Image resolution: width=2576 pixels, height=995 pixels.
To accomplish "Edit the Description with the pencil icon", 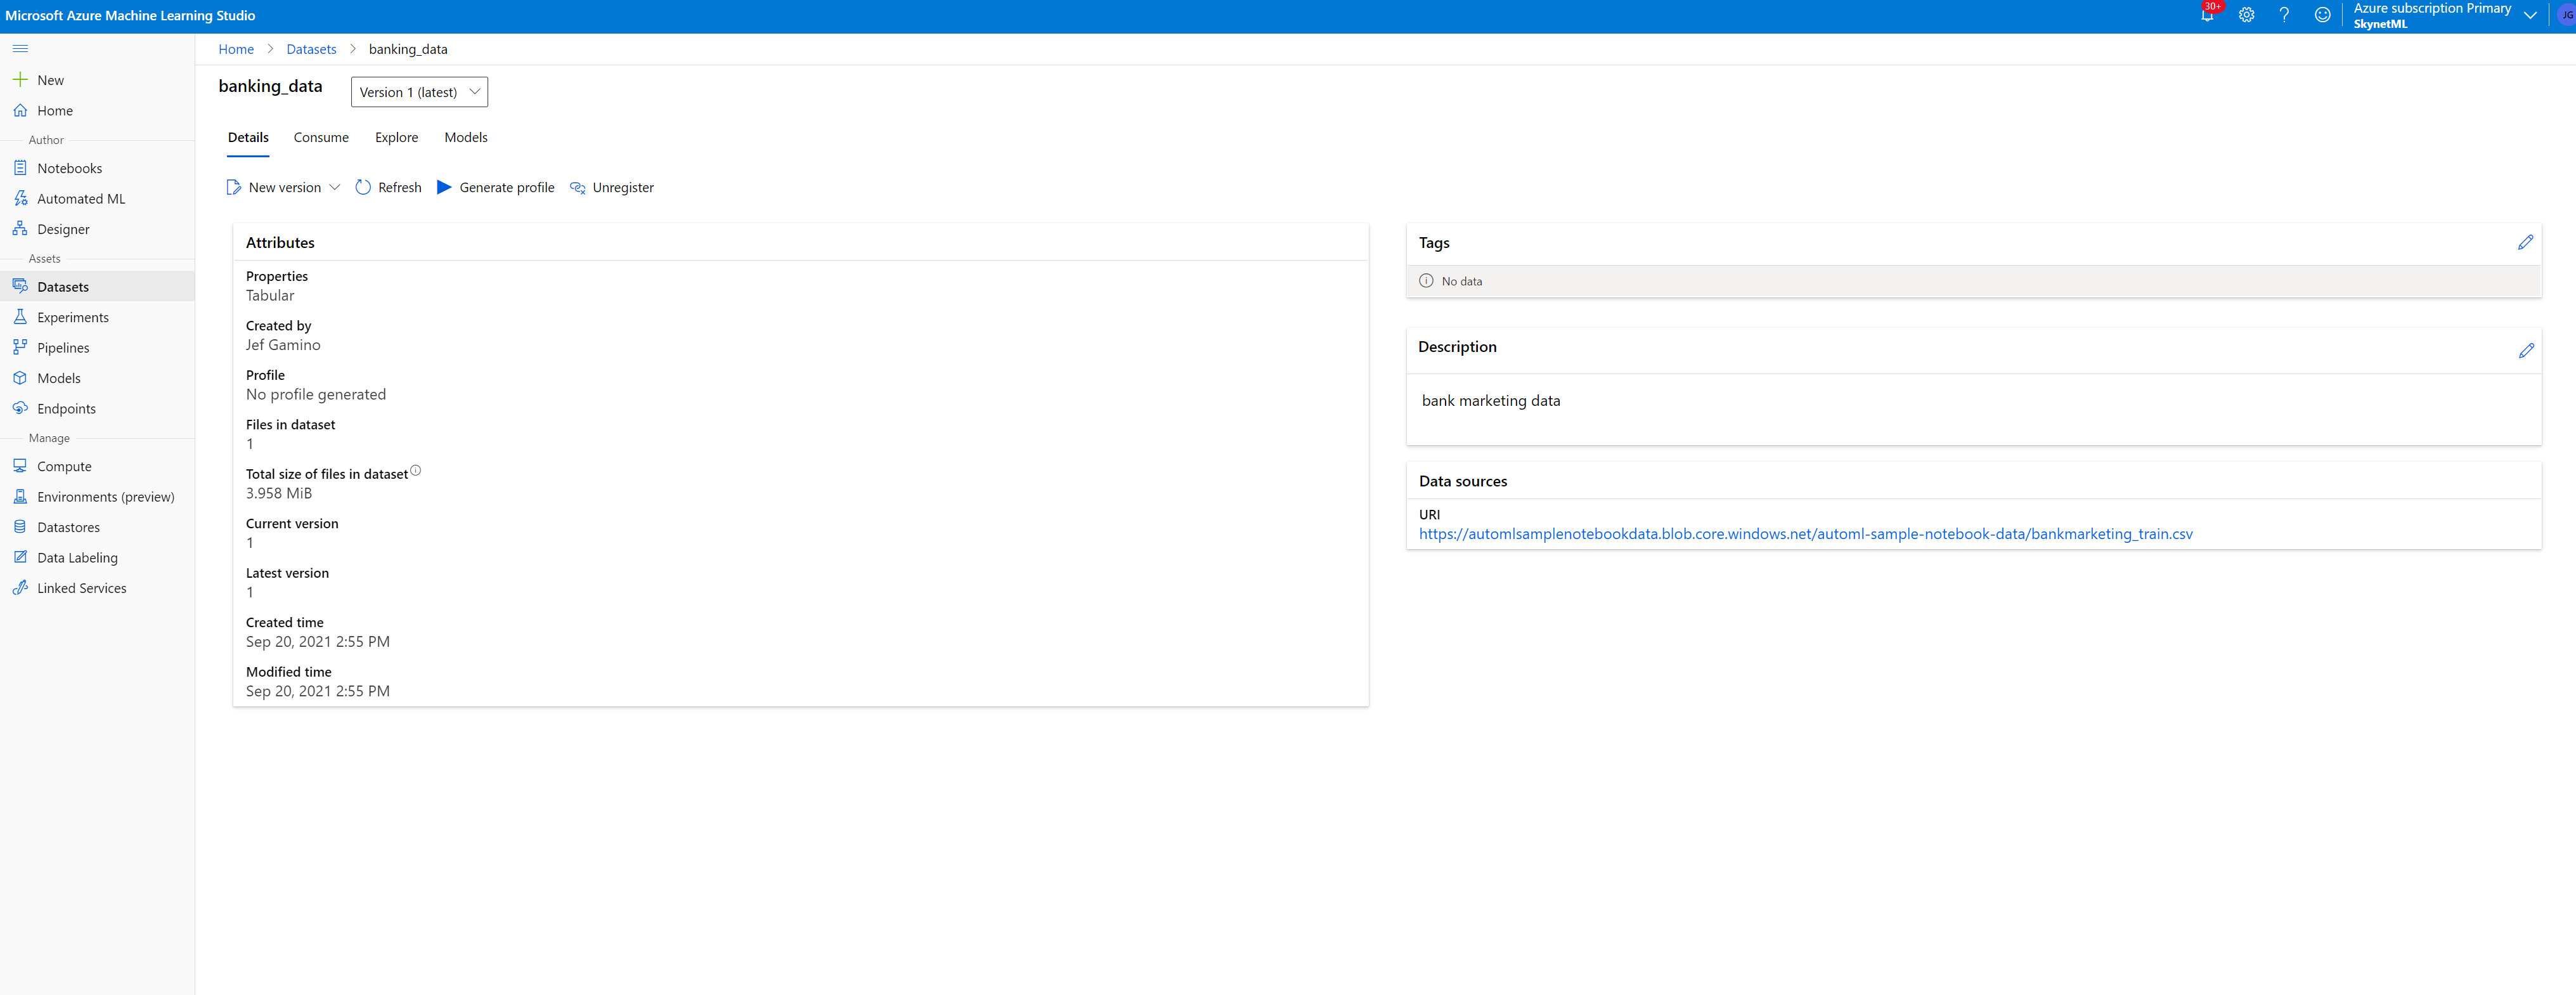I will tap(2526, 351).
